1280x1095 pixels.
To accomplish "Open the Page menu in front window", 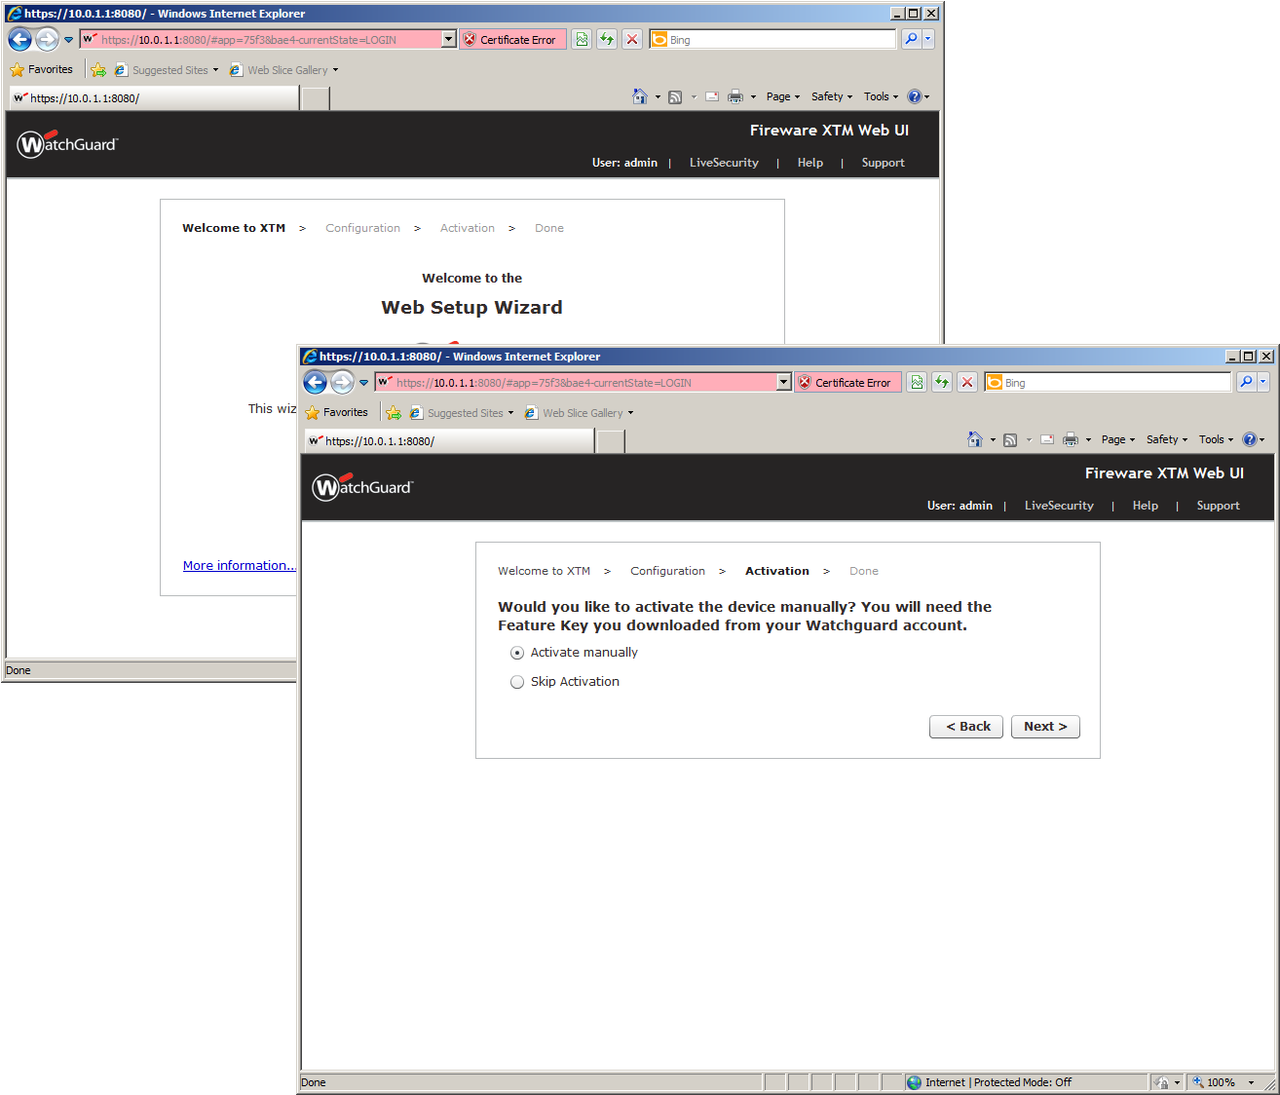I will [1118, 440].
